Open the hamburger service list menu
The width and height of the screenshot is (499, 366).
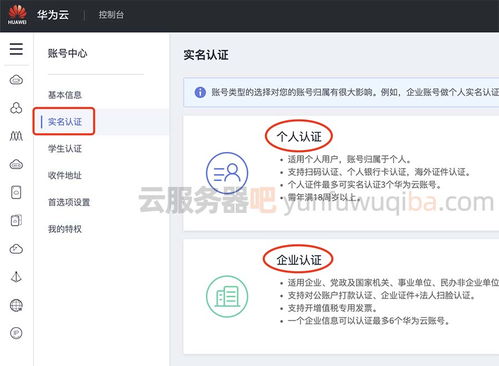point(16,49)
